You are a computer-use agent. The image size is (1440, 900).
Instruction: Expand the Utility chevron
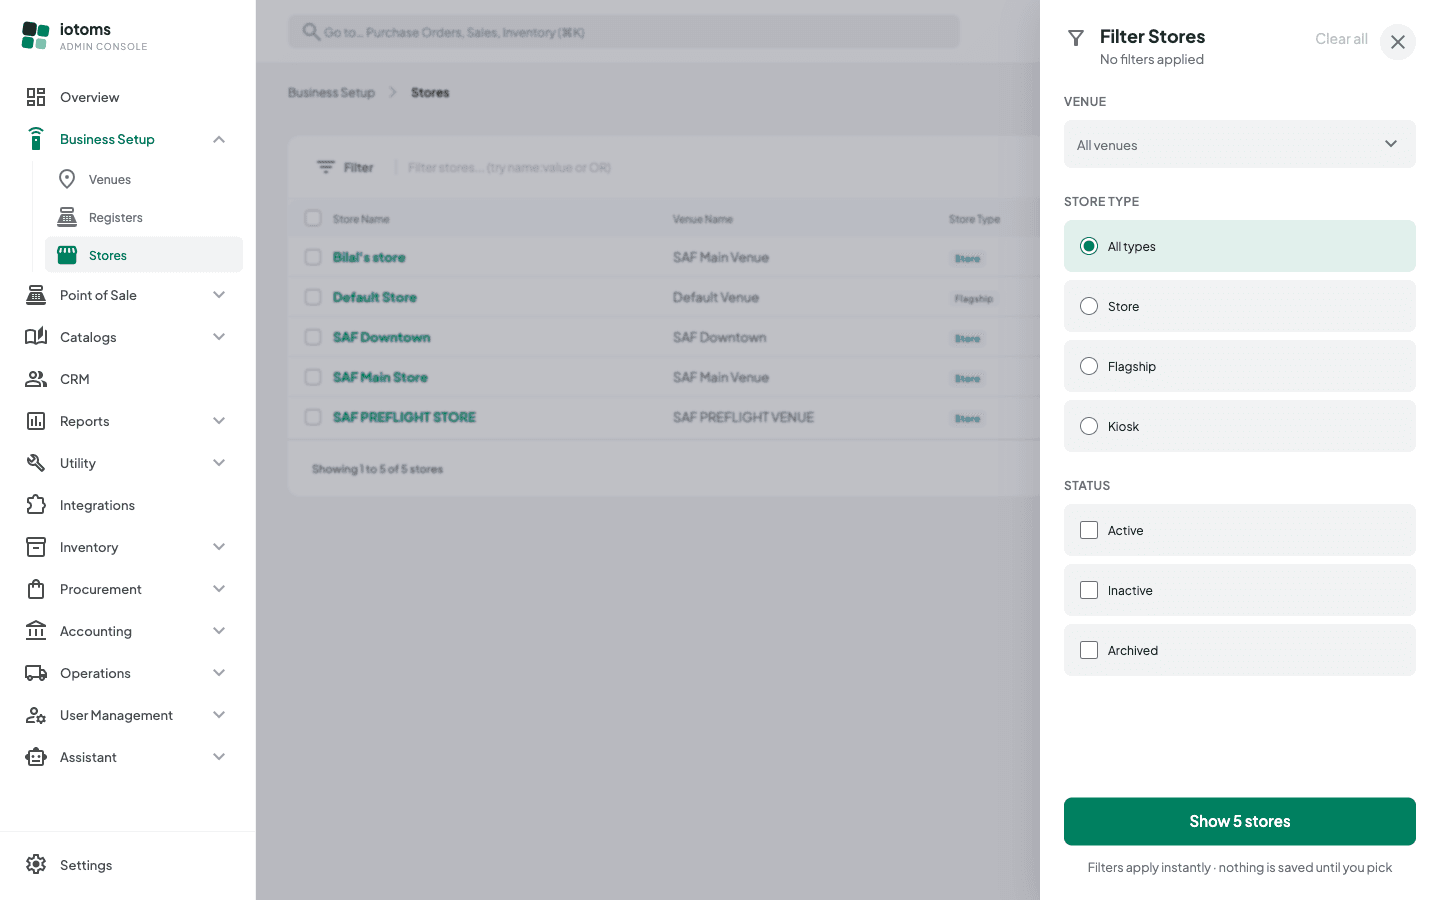click(x=219, y=463)
